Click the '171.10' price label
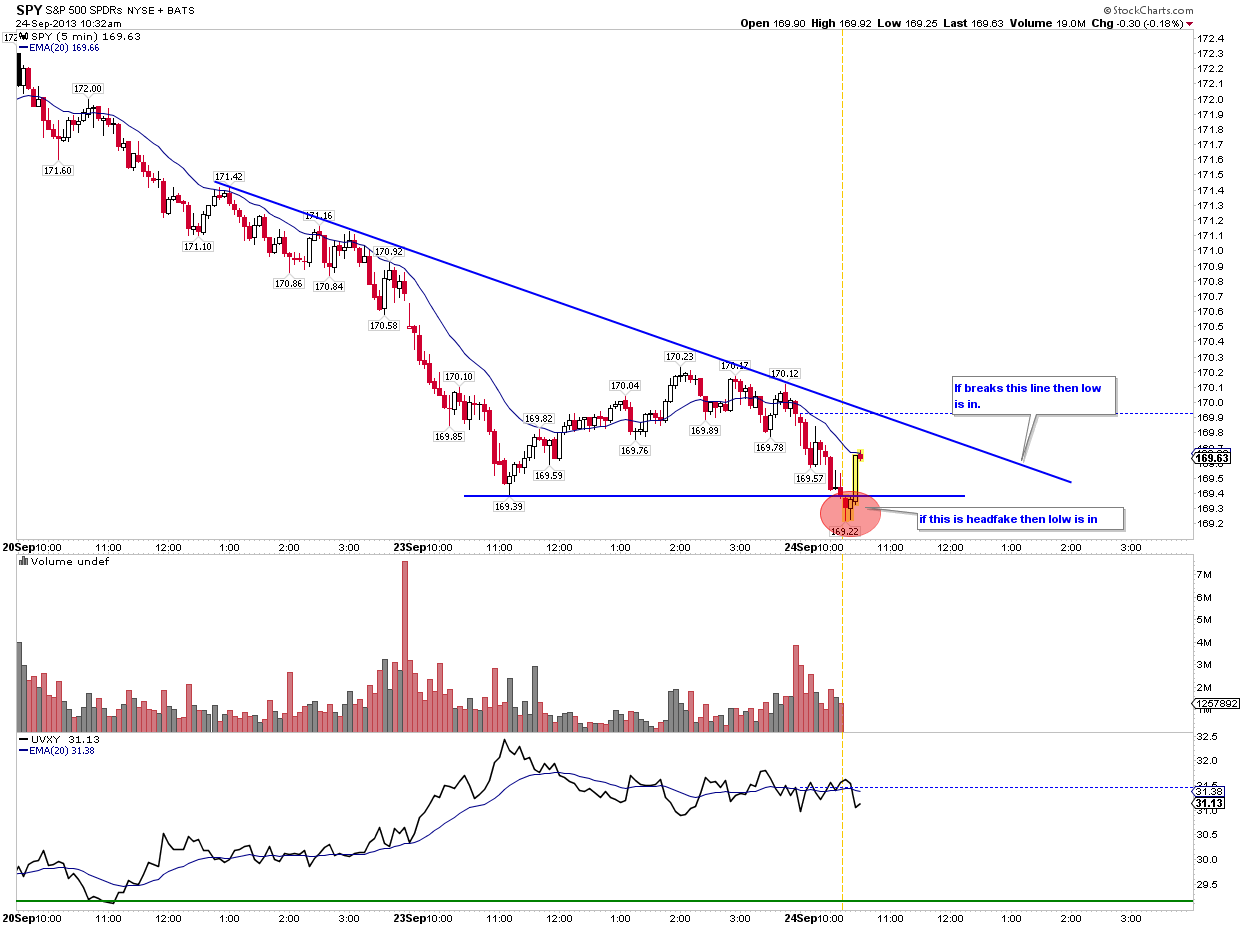 (x=197, y=246)
